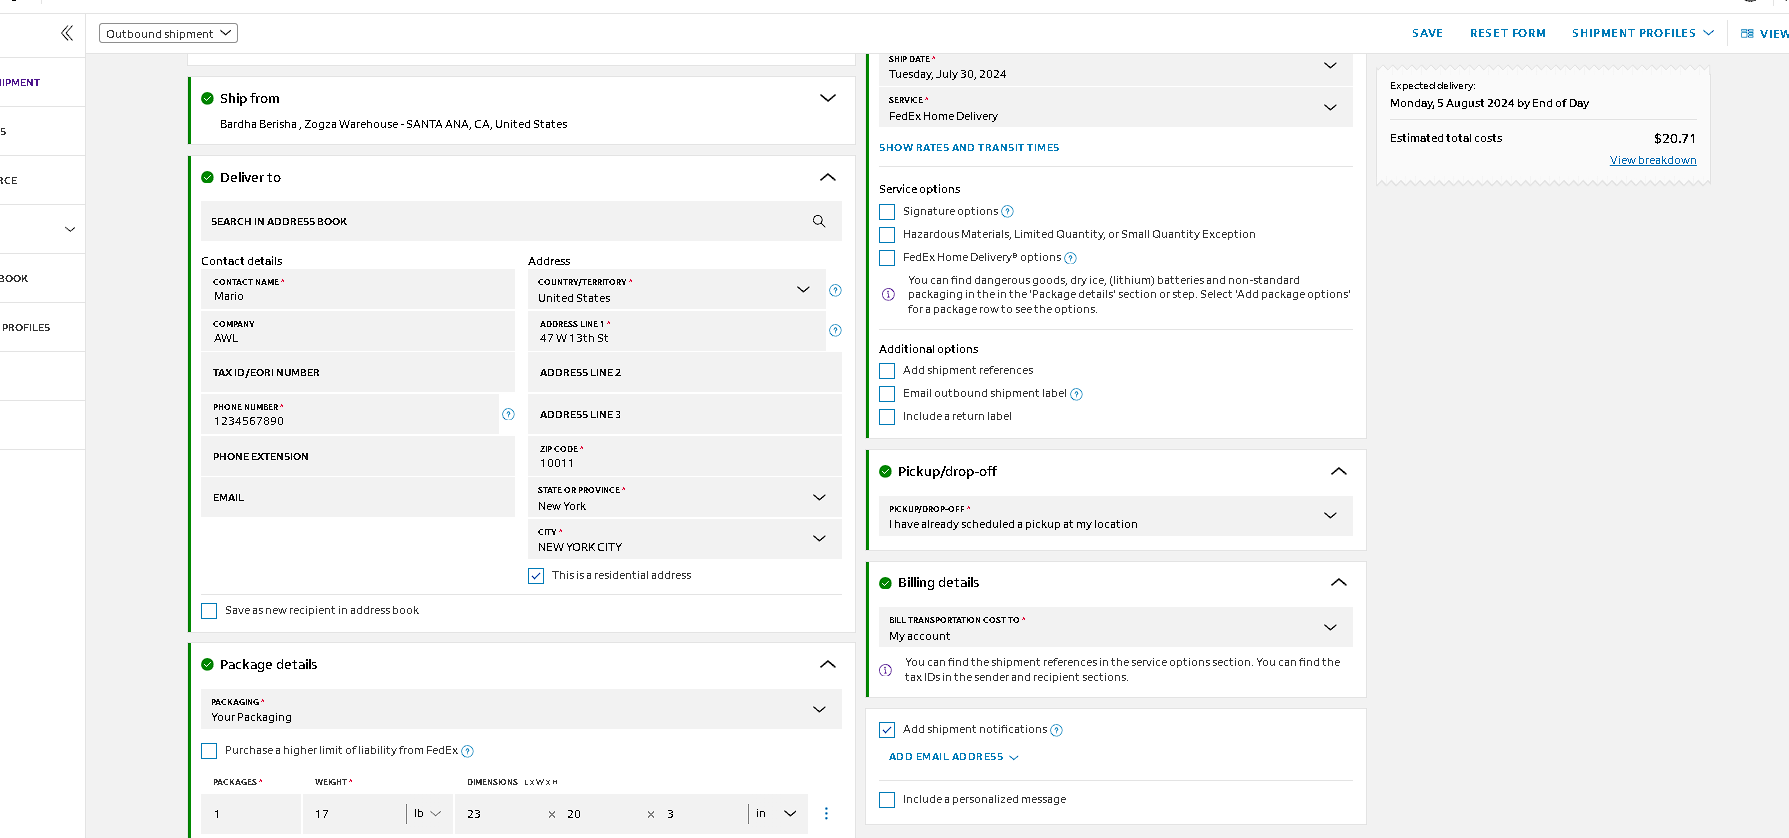The width and height of the screenshot is (1789, 838).
Task: Open the Packaging dropdown
Action: click(521, 709)
